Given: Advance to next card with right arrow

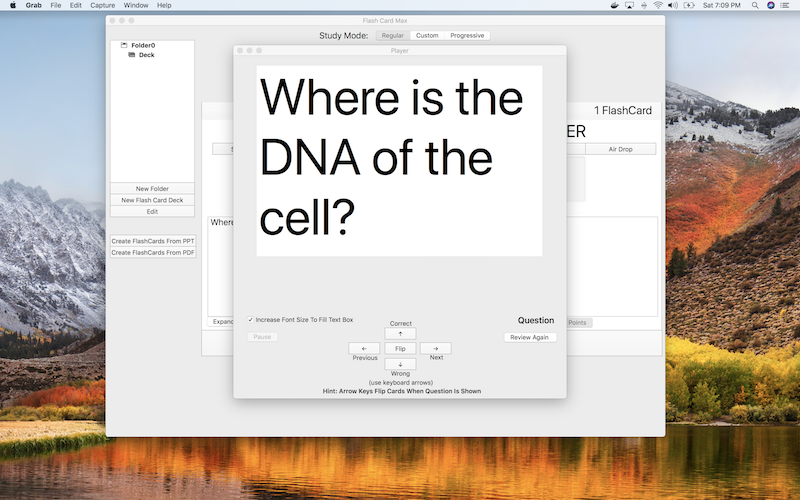Looking at the screenshot, I should [x=436, y=348].
